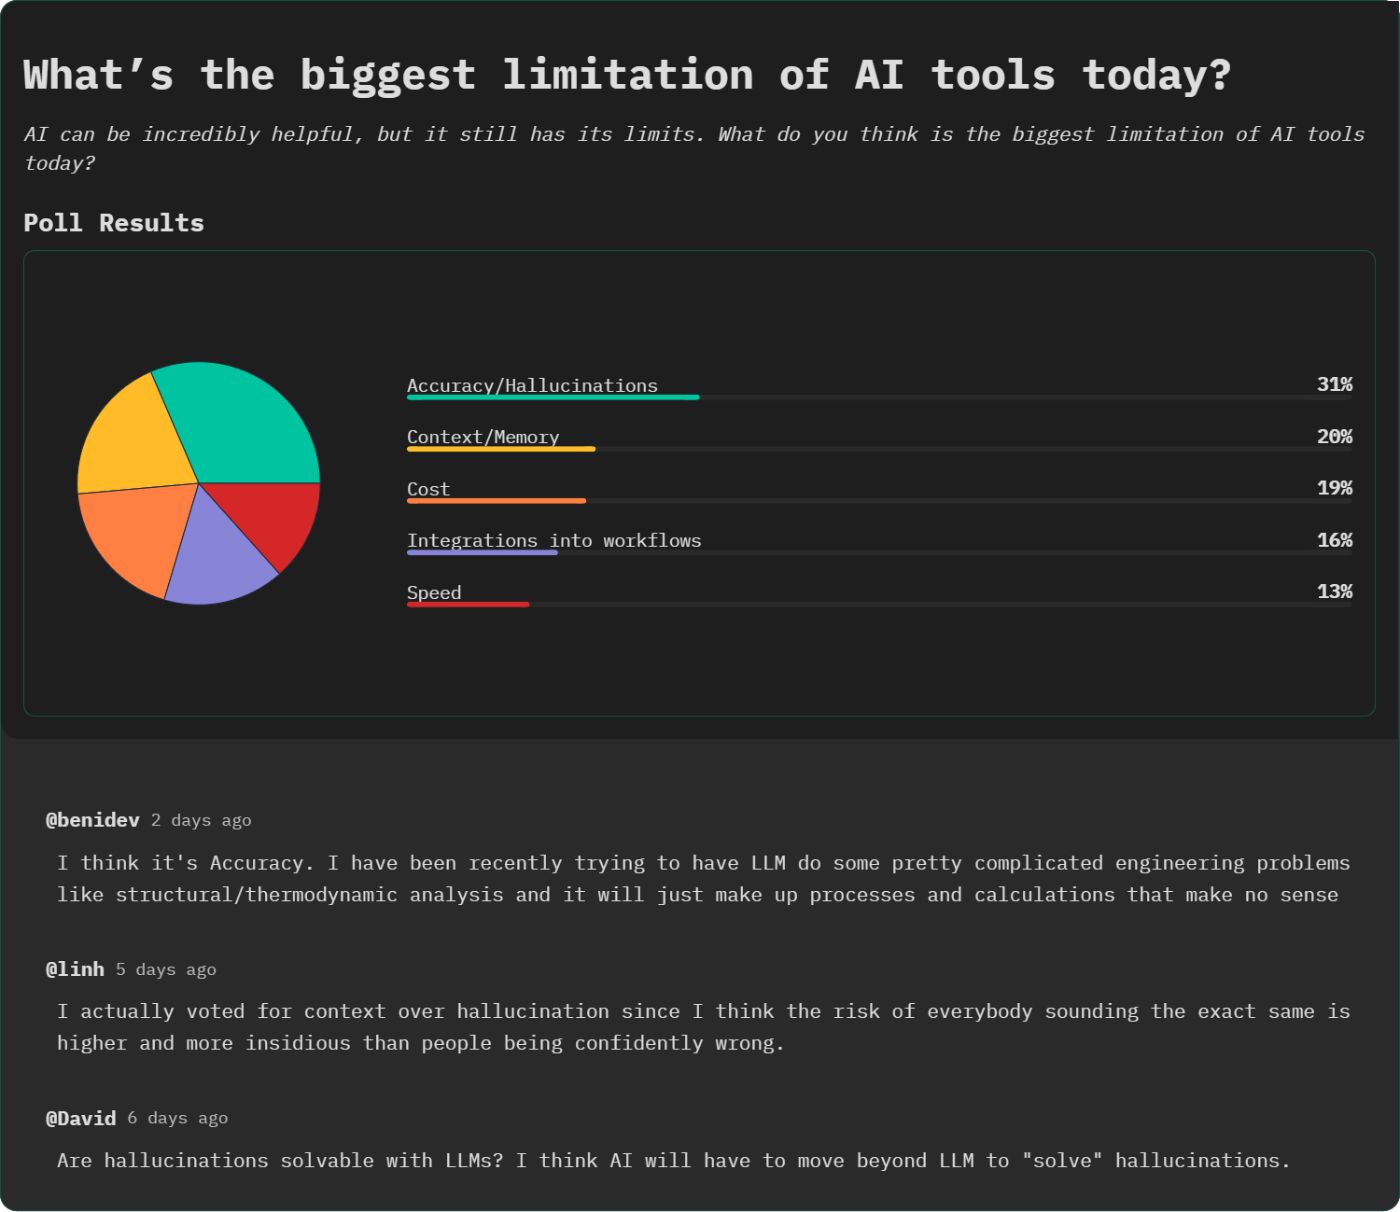Click the 31% result percentage
The image size is (1400, 1212).
point(1334,384)
